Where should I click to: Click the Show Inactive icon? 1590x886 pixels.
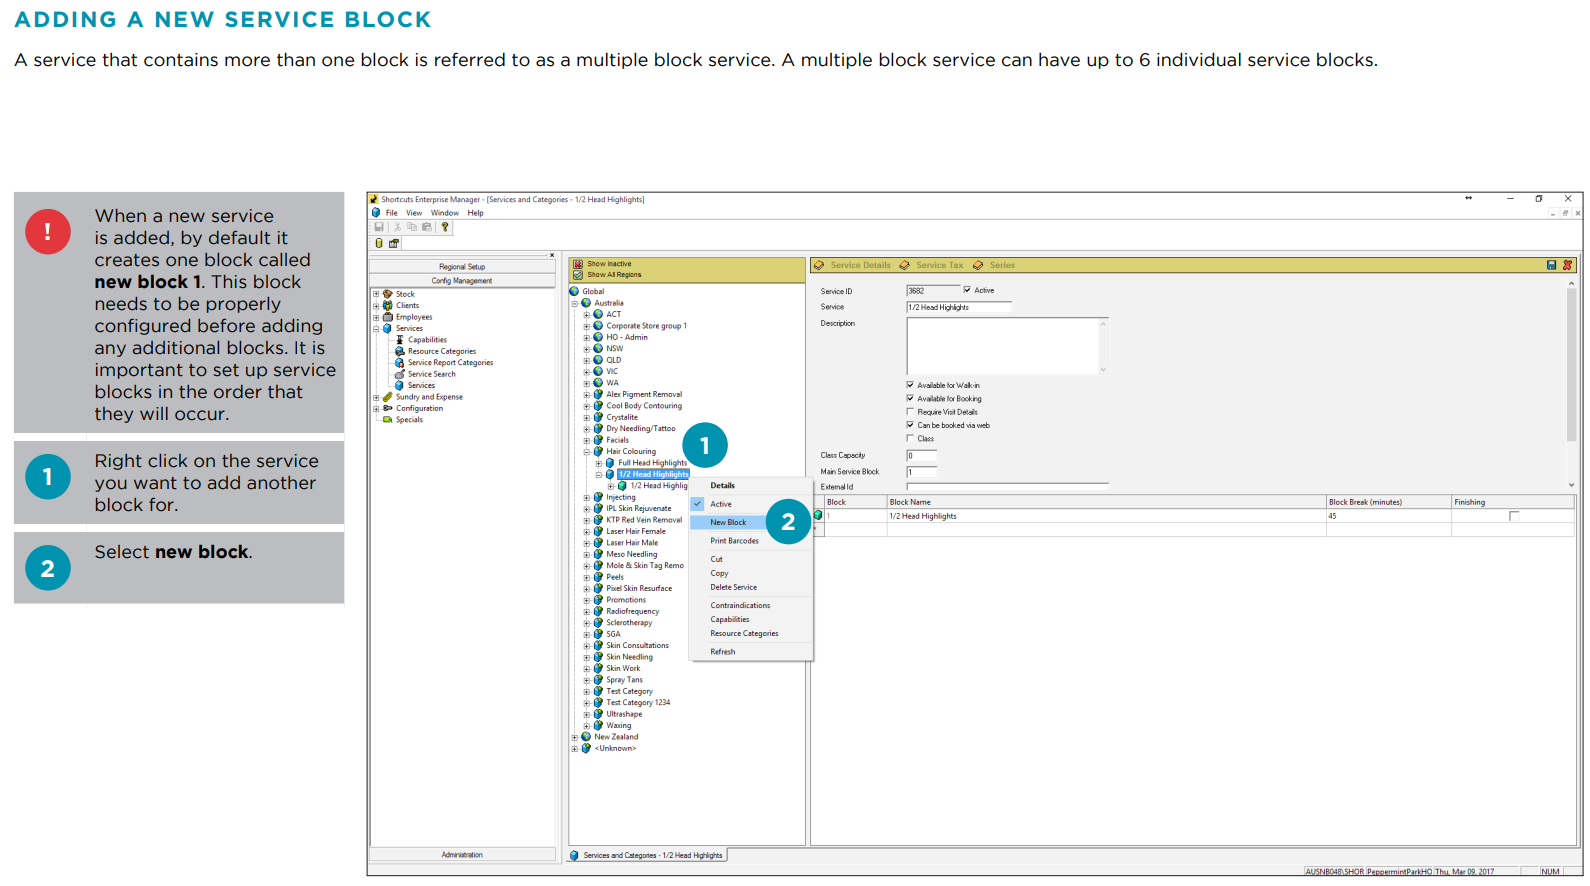click(578, 264)
